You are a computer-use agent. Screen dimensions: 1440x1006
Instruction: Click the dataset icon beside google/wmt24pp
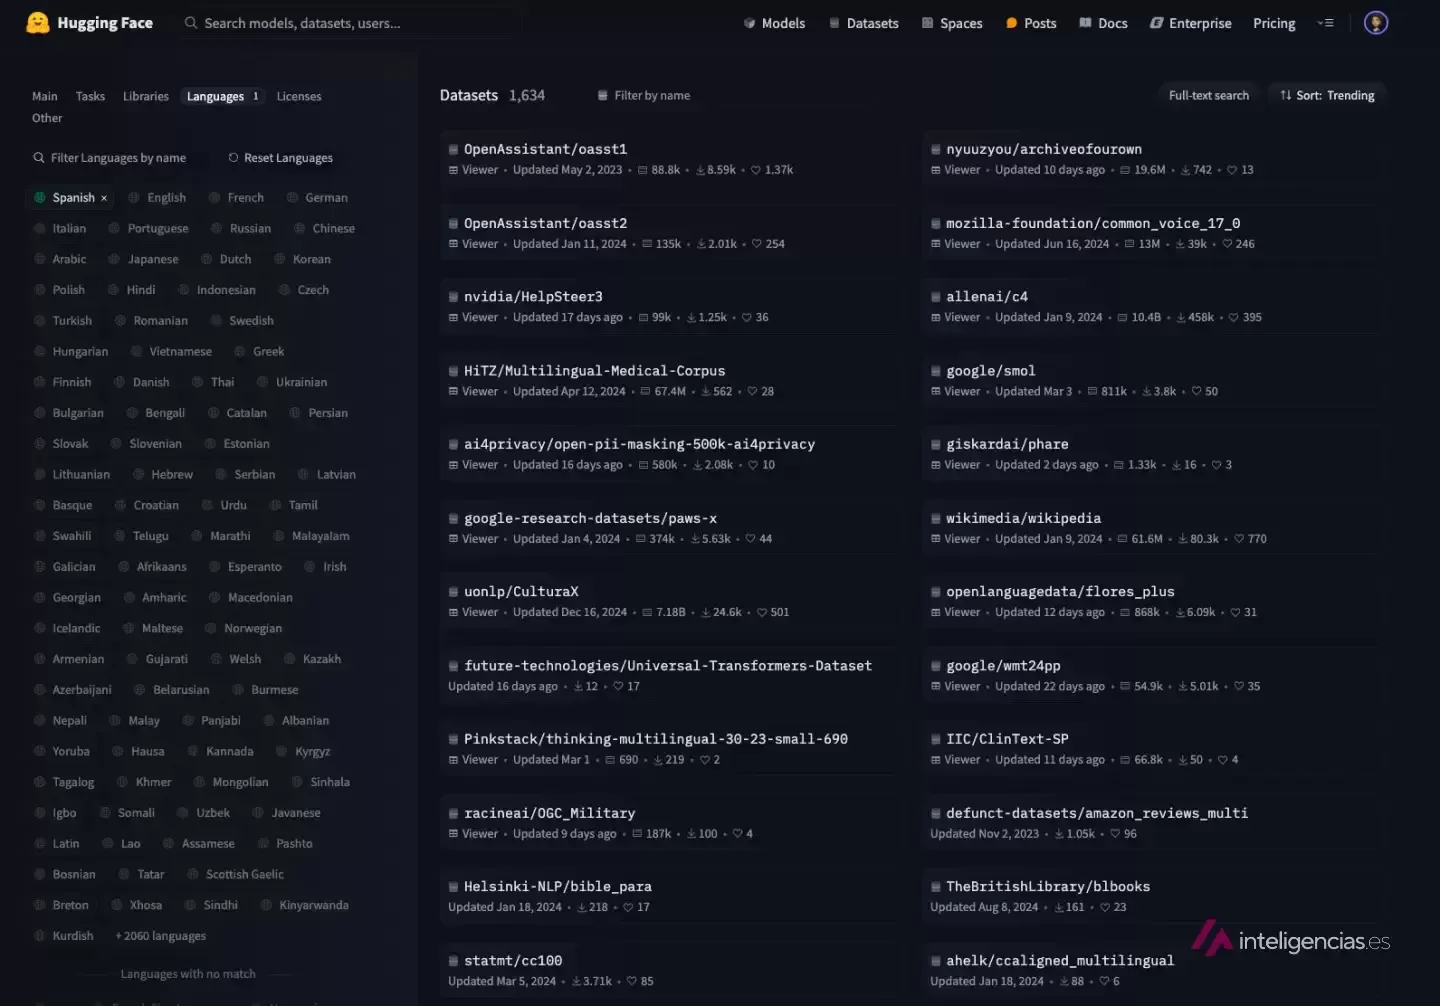click(936, 666)
